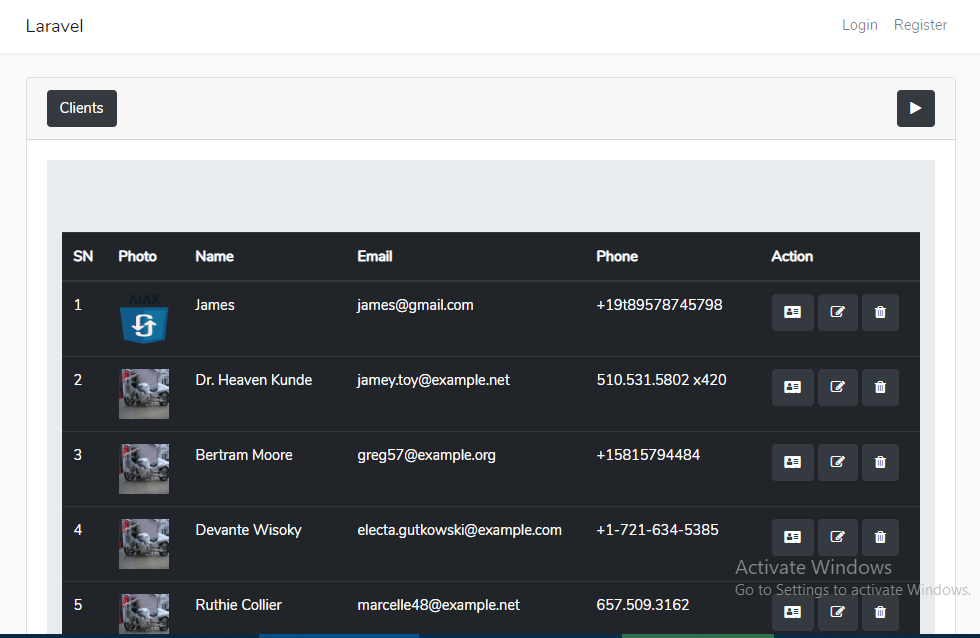Viewport: 980px width, 638px height.
Task: Click the Email column header
Action: (375, 256)
